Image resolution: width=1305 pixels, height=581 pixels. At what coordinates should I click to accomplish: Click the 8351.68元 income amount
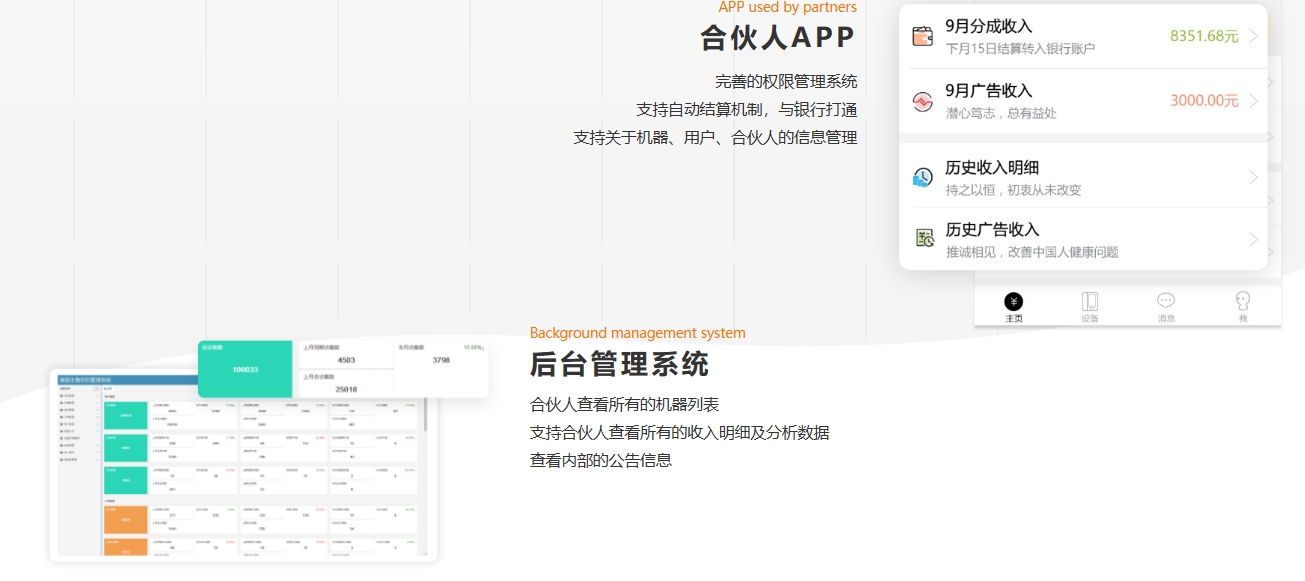pyautogui.click(x=1204, y=36)
